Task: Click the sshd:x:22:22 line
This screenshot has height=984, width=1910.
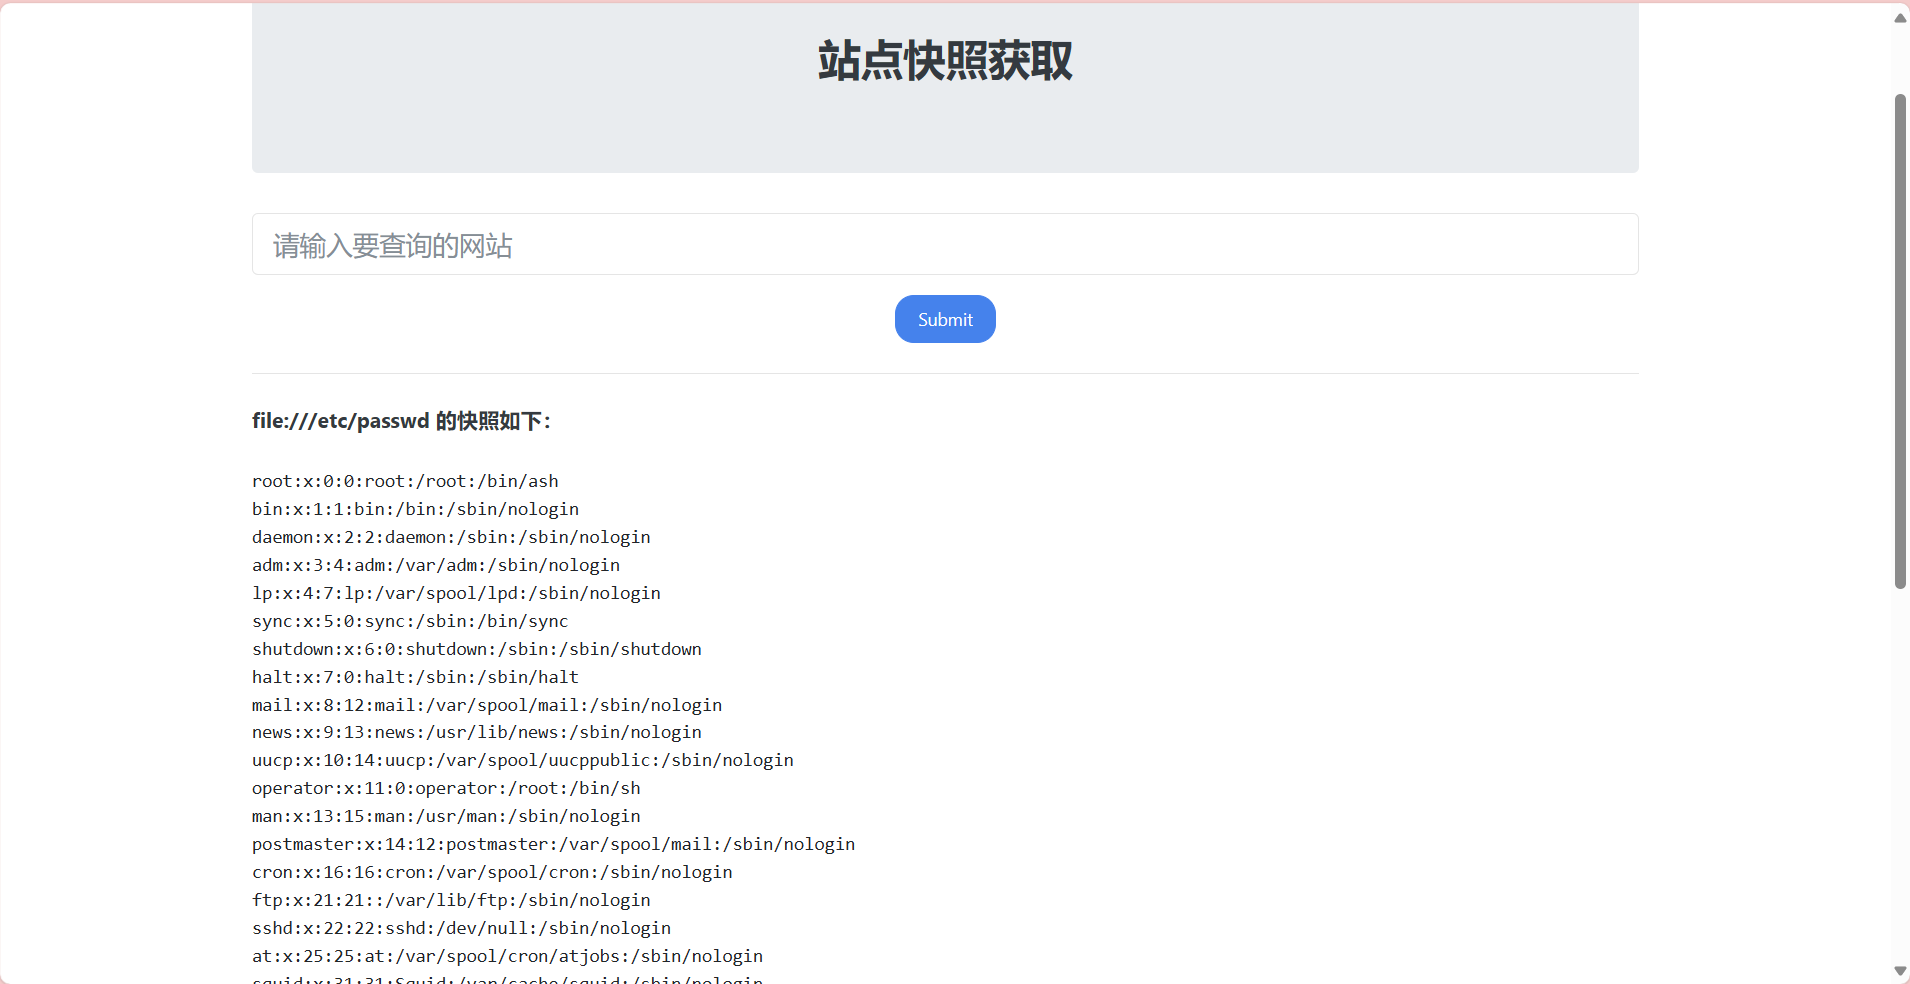Action: (x=461, y=928)
